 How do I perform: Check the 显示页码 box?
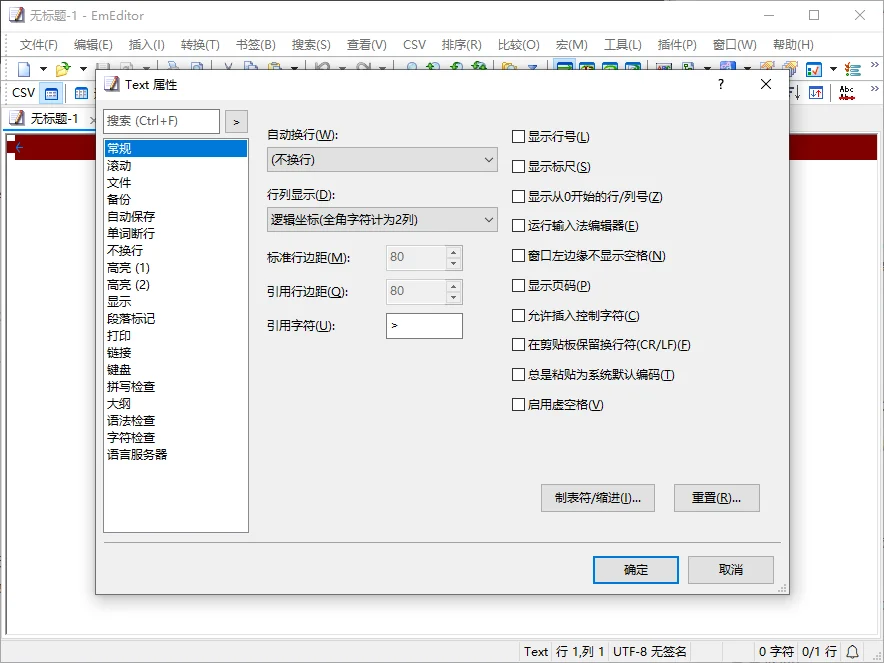518,285
